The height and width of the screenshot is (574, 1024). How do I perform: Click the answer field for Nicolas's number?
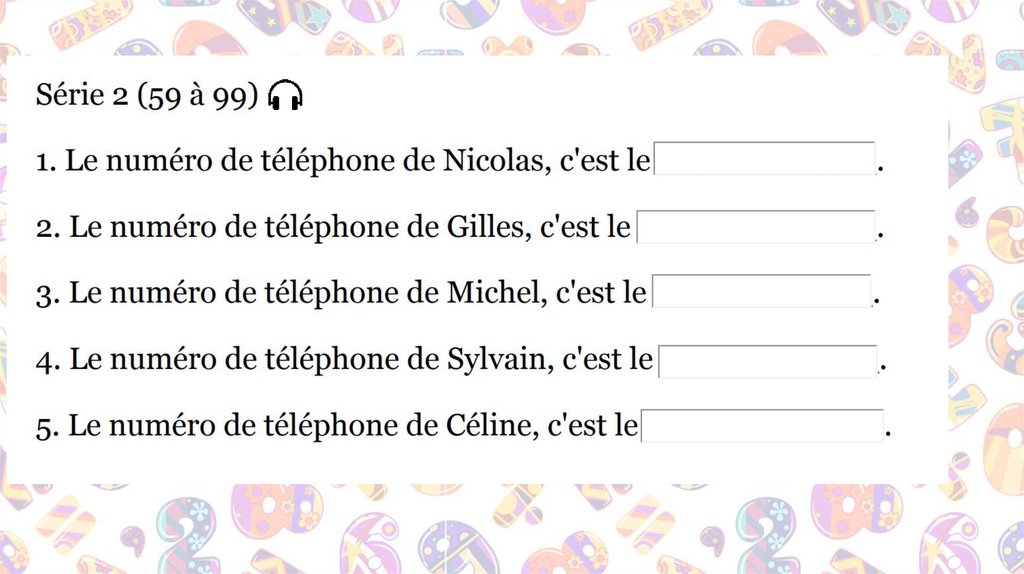[765, 160]
